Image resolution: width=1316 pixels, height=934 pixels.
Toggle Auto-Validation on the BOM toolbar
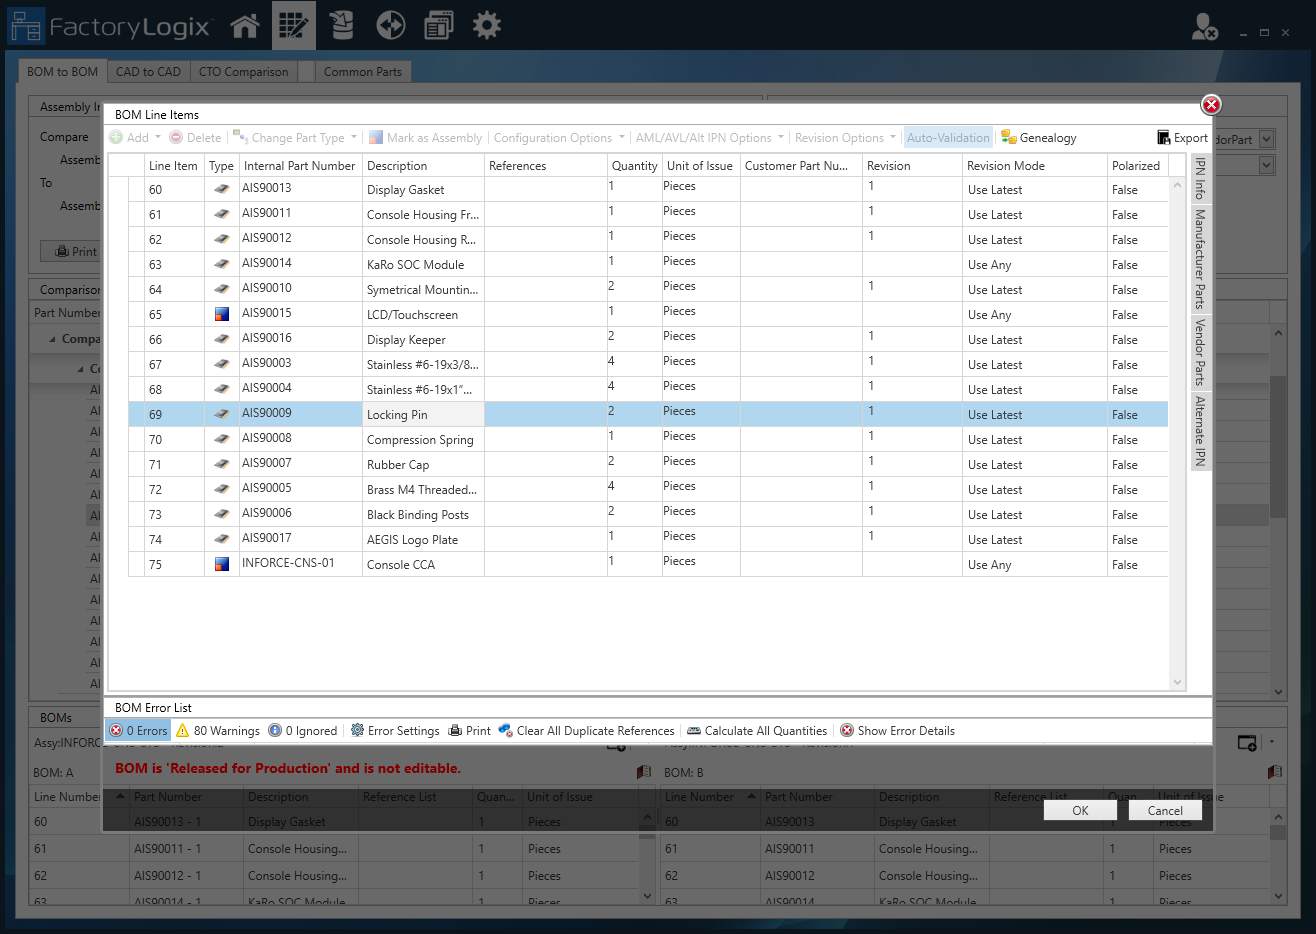click(947, 138)
